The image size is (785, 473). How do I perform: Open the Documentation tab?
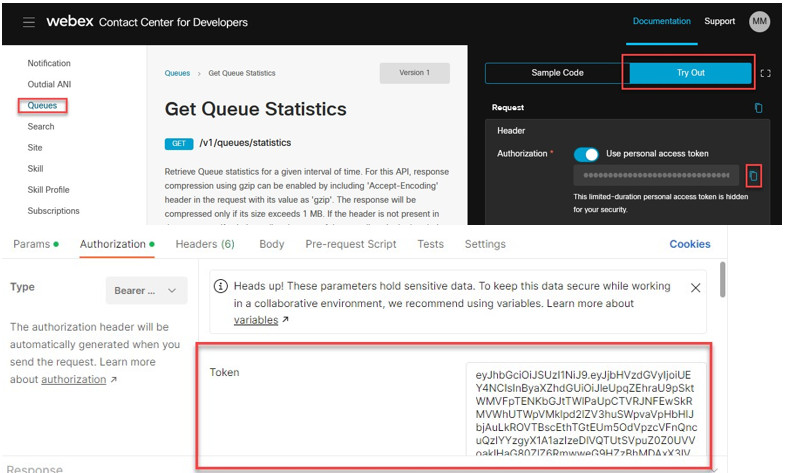661,21
